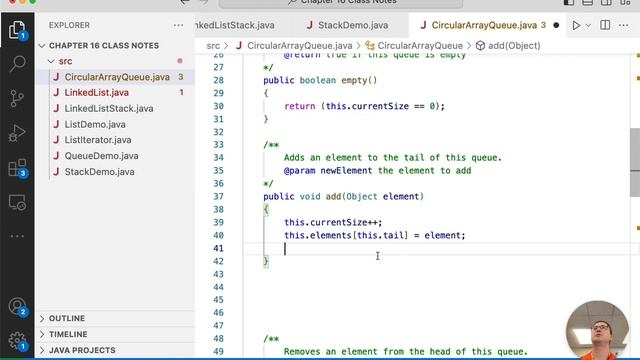Click the CircularArrayQueue.java breadcrumb

pos(300,46)
